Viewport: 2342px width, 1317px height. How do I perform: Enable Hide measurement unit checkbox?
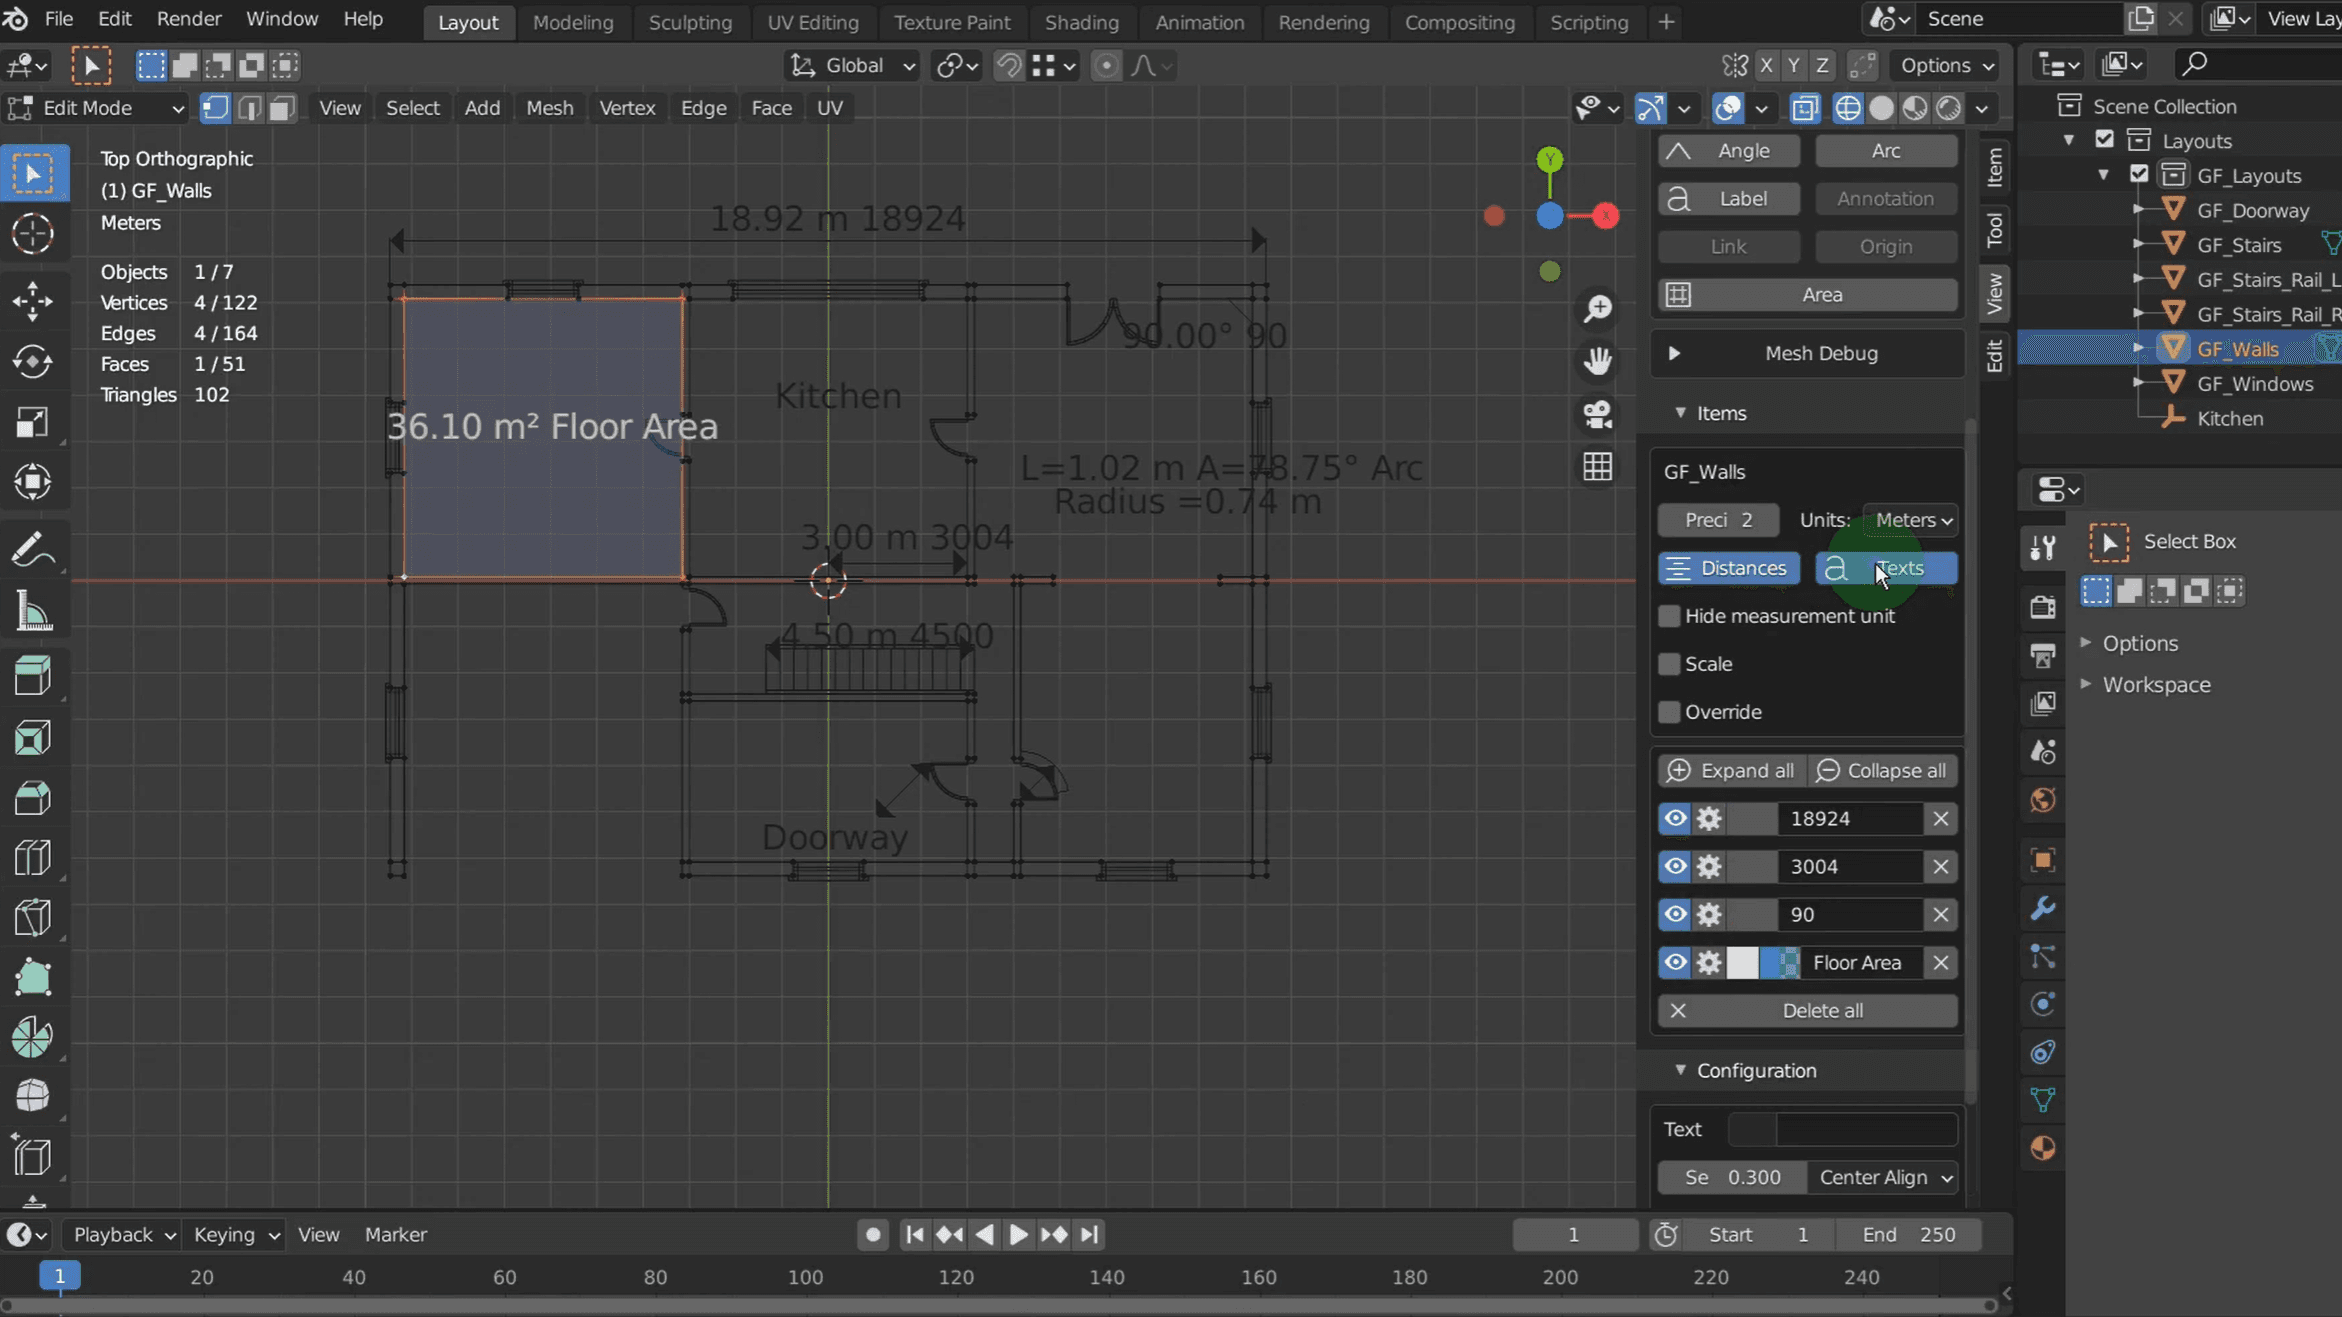[x=1669, y=616]
